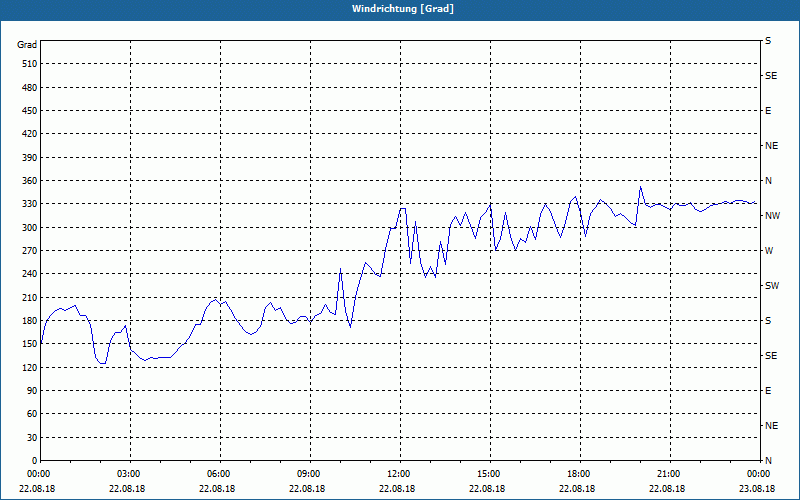Select the 480 value on degree axis

[x=30, y=87]
